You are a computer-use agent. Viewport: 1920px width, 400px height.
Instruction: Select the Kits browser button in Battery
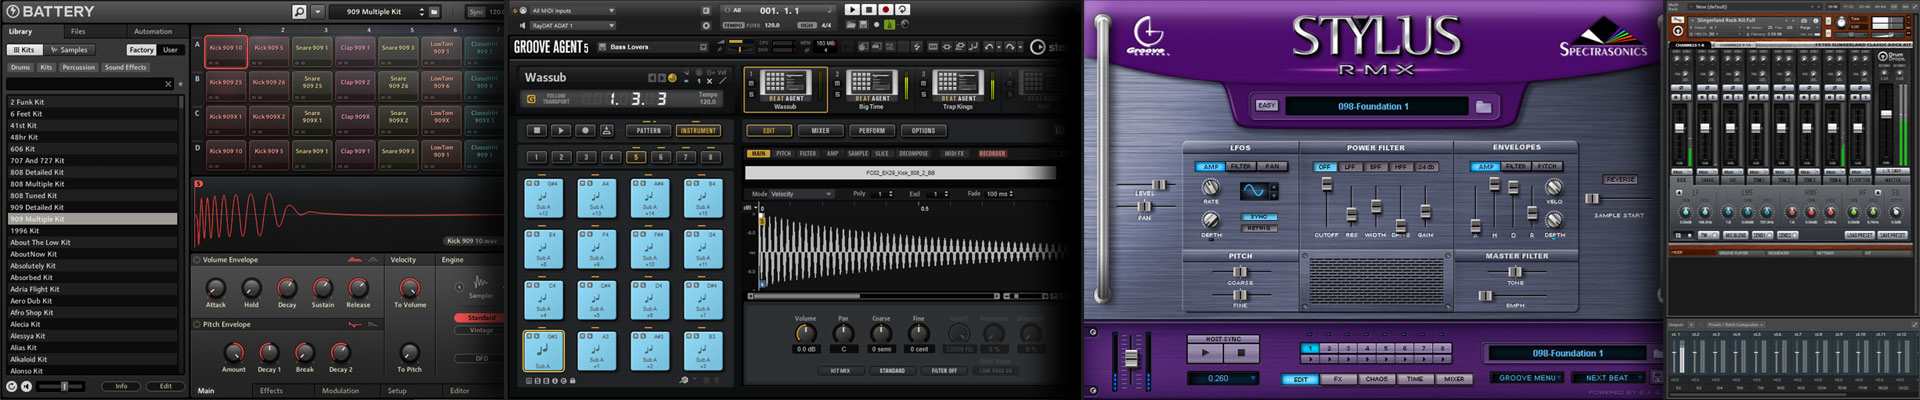25,50
